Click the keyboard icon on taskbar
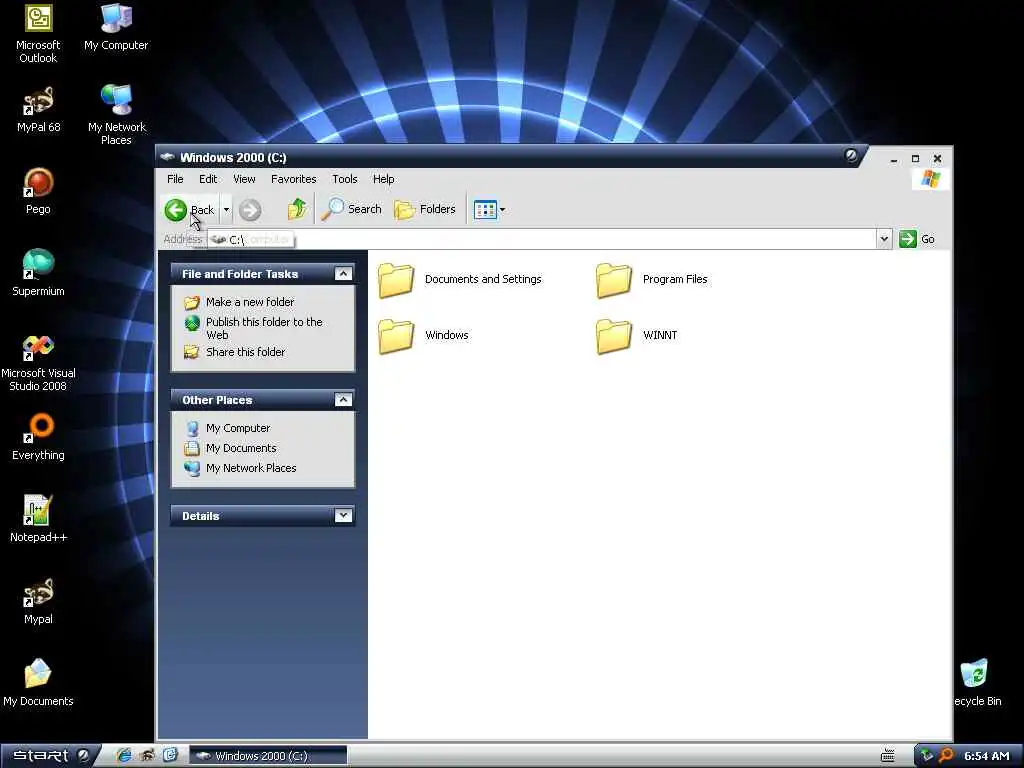This screenshot has width=1024, height=768. tap(888, 756)
